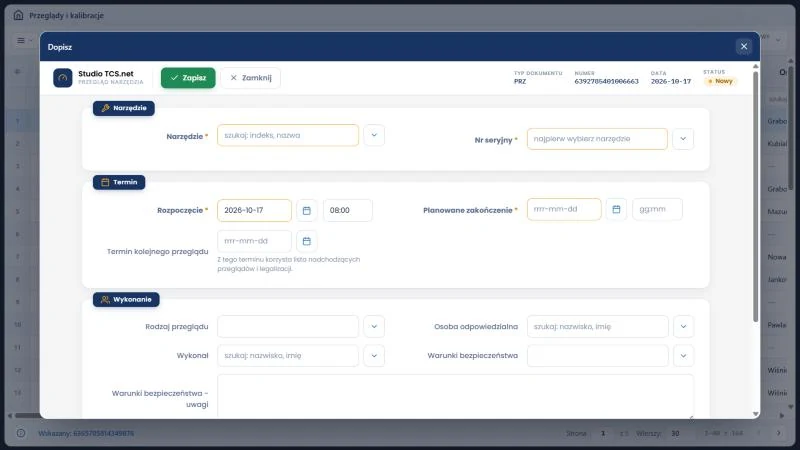This screenshot has width=800, height=450.
Task: Open the Planowane zakończenie calendar picker
Action: pos(616,209)
